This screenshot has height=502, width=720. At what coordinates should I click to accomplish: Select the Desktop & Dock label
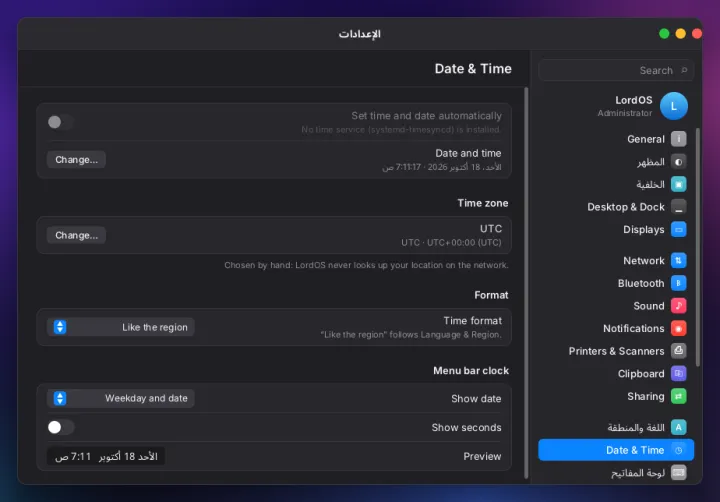click(626, 207)
